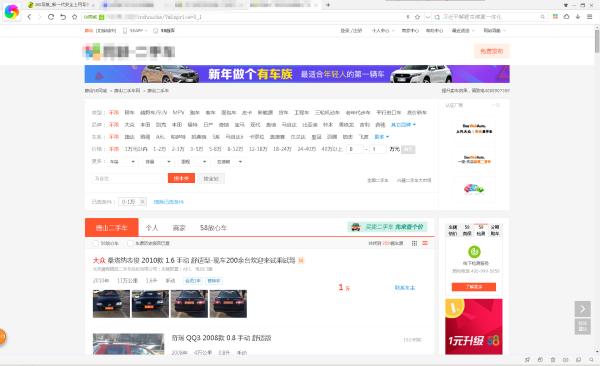Open the 大众 2010款 1.6 手动 listing title
This screenshot has width=600, height=366.
coord(194,260)
